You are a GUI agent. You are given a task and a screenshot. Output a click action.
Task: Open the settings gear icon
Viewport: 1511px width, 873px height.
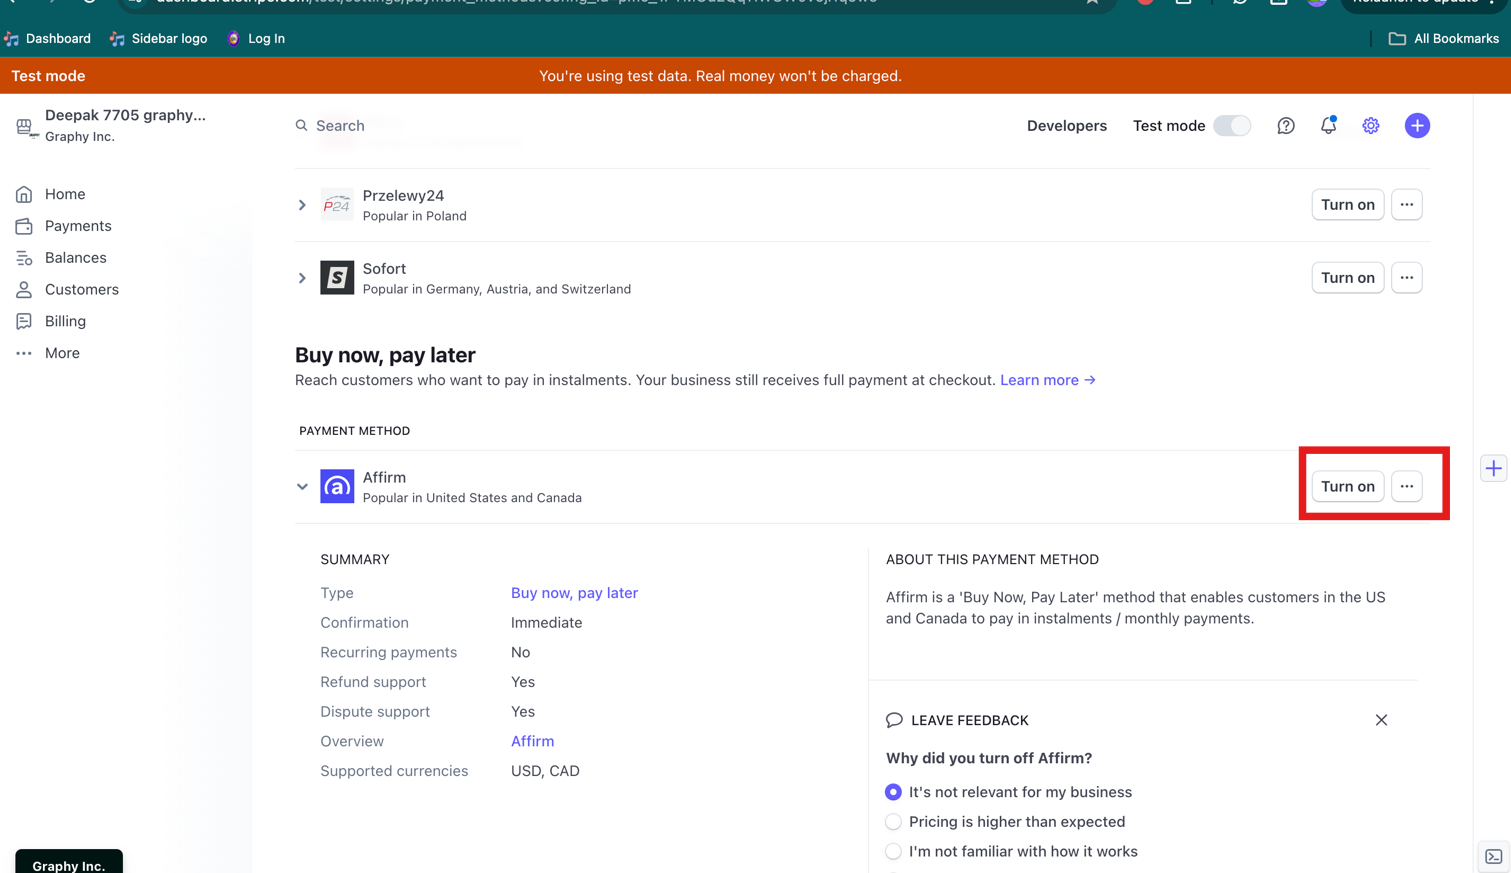click(1370, 126)
